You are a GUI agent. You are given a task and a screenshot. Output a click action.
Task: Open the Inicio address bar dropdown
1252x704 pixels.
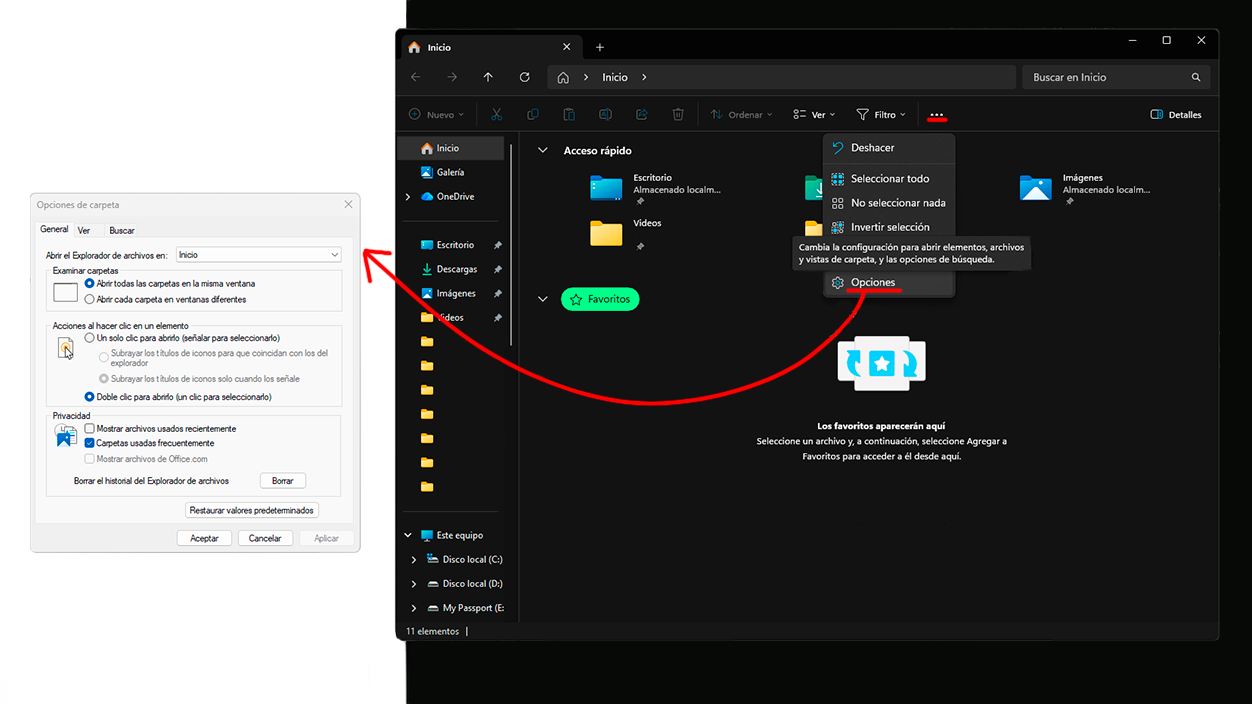pyautogui.click(x=644, y=77)
